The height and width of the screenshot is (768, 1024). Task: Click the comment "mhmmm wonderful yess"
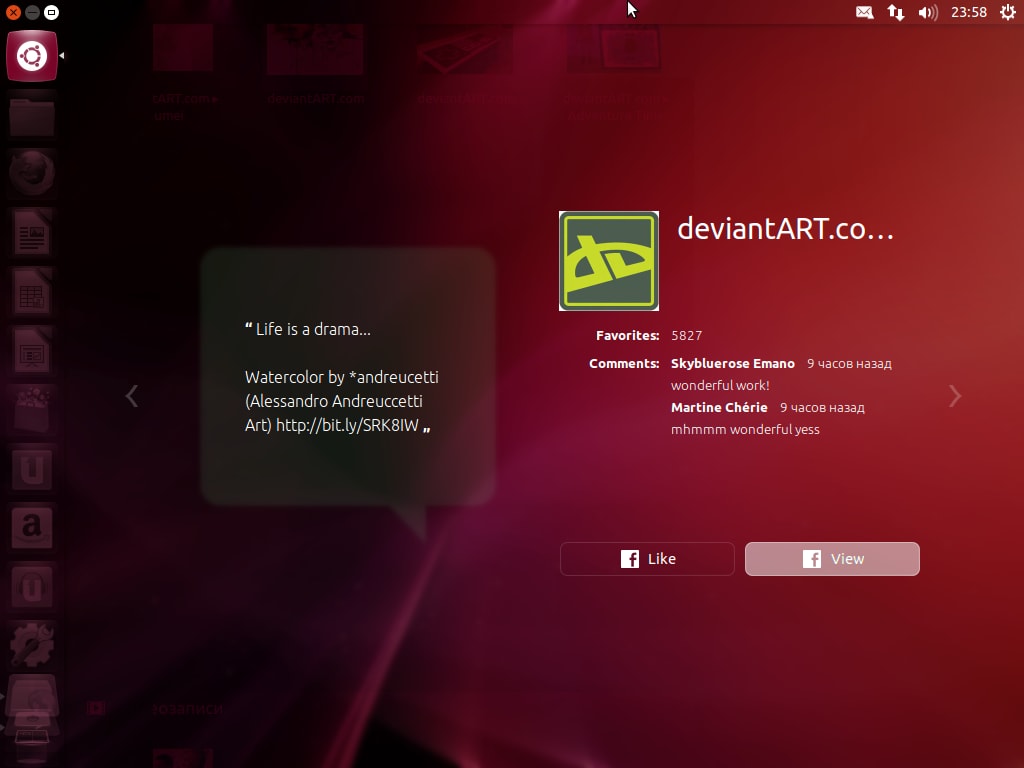pyautogui.click(x=745, y=429)
